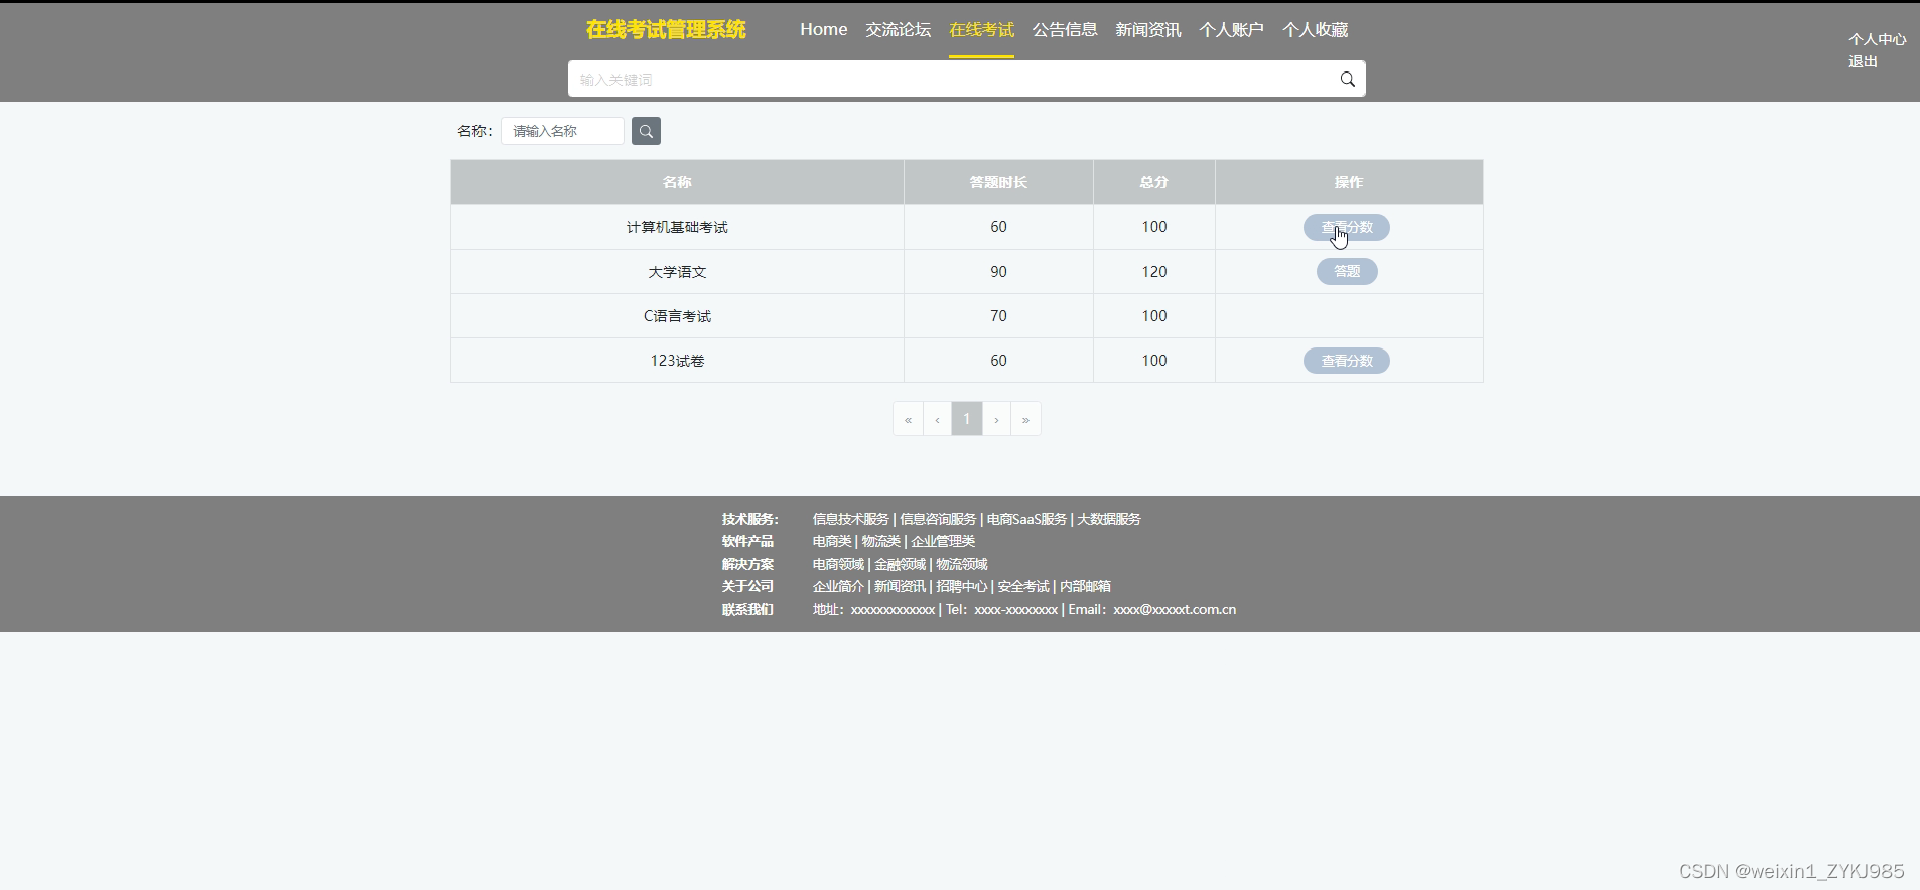
Task: Go to next page using › arrow
Action: [996, 419]
